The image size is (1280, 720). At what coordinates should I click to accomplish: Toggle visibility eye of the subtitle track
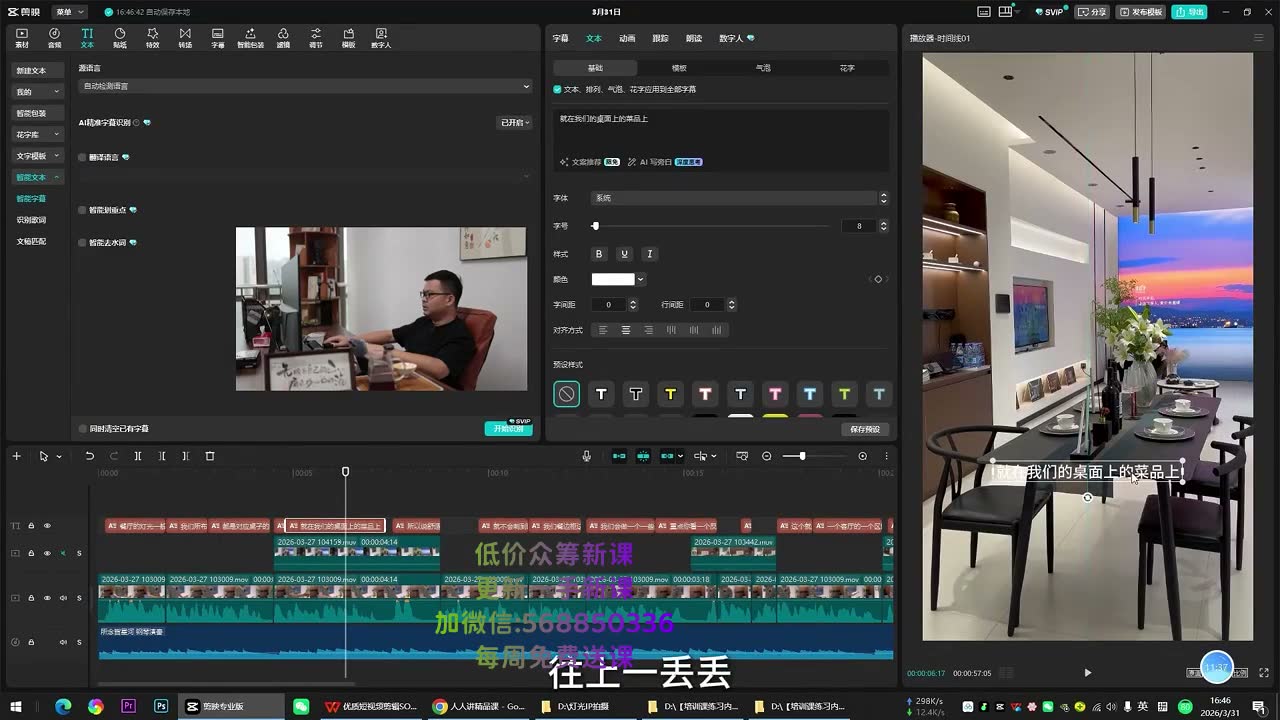point(46,526)
